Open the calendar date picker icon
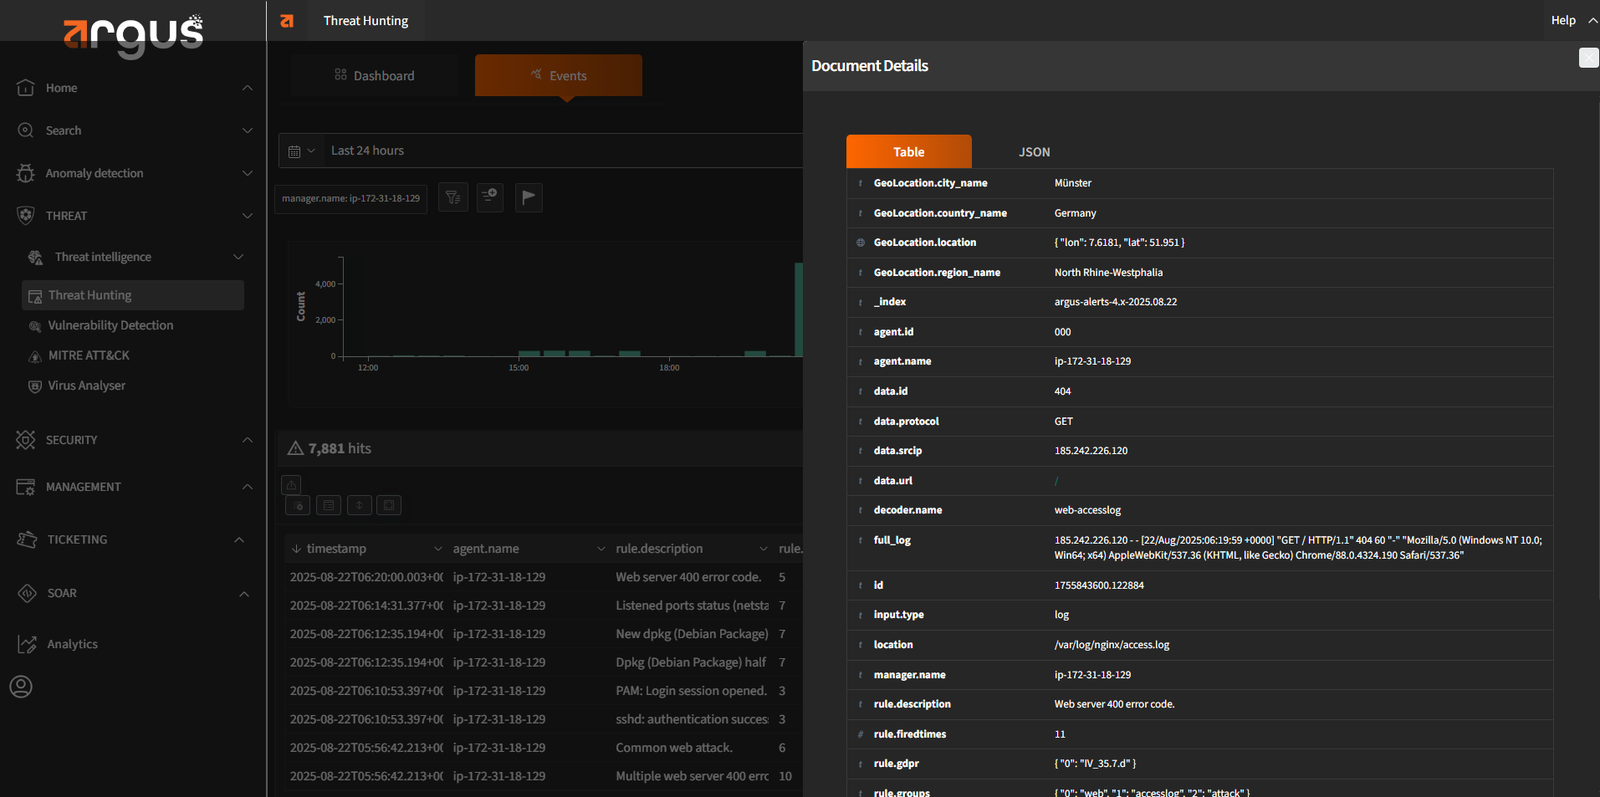The width and height of the screenshot is (1600, 797). pos(295,151)
